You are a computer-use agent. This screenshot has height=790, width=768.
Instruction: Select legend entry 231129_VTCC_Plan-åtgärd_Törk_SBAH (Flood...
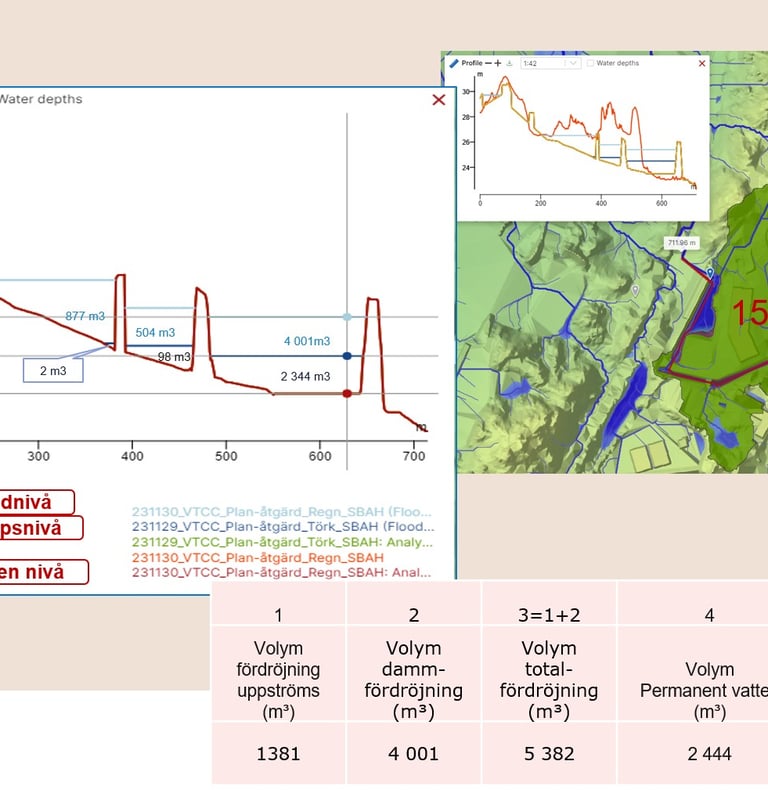tap(283, 526)
